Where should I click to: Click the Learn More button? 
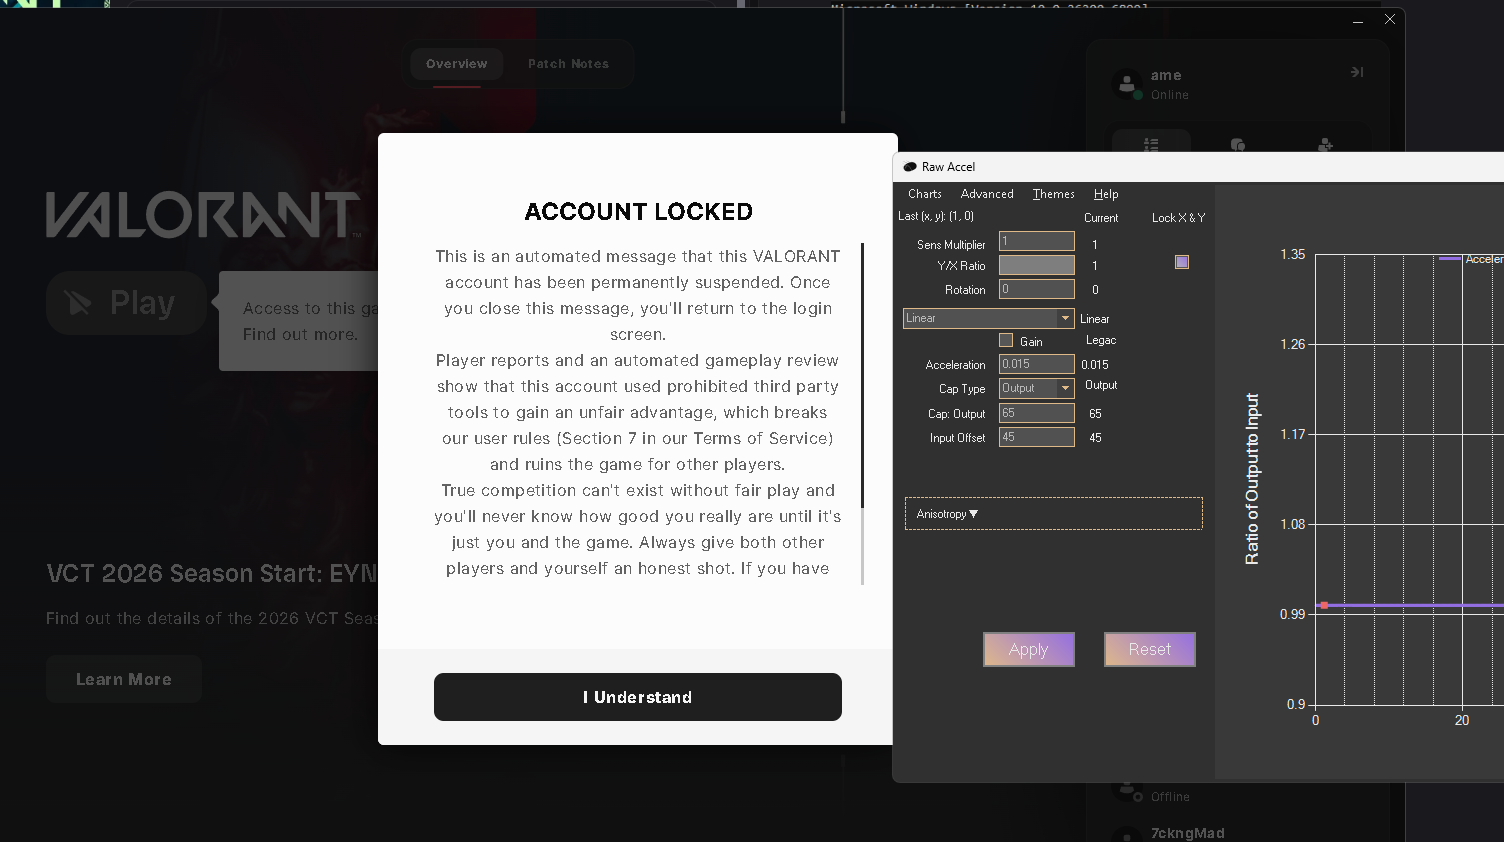[124, 679]
